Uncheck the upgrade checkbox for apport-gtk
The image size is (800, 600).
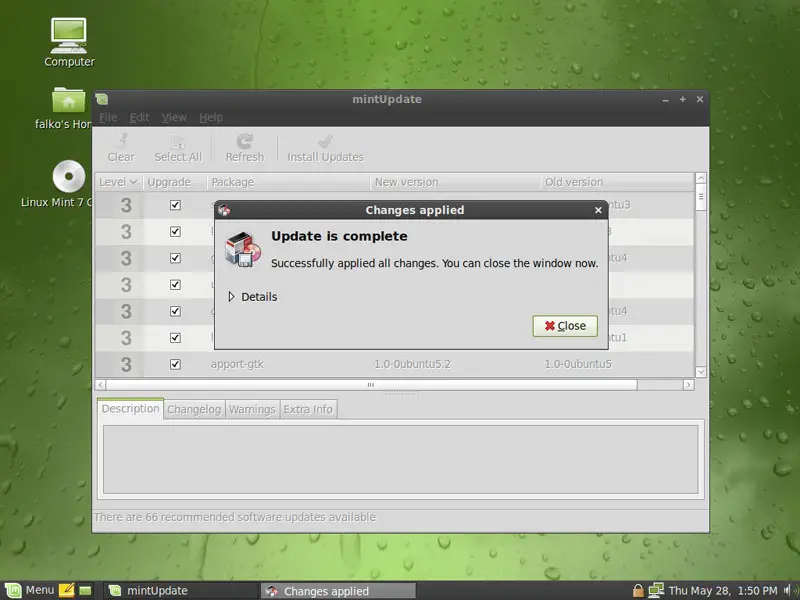click(x=175, y=364)
